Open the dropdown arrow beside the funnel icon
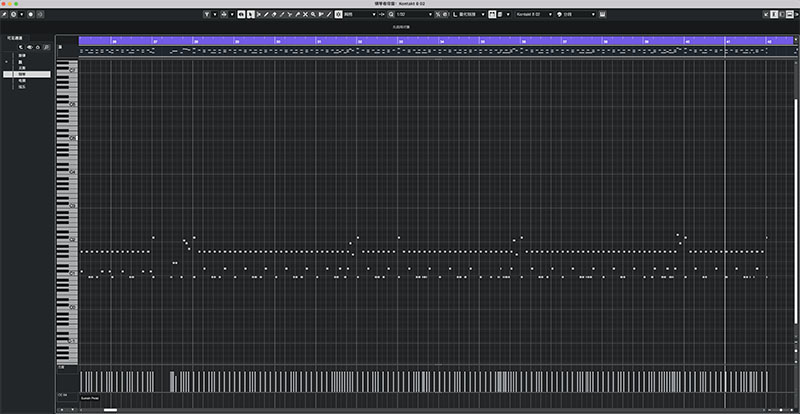This screenshot has height=414, width=800. 215,14
